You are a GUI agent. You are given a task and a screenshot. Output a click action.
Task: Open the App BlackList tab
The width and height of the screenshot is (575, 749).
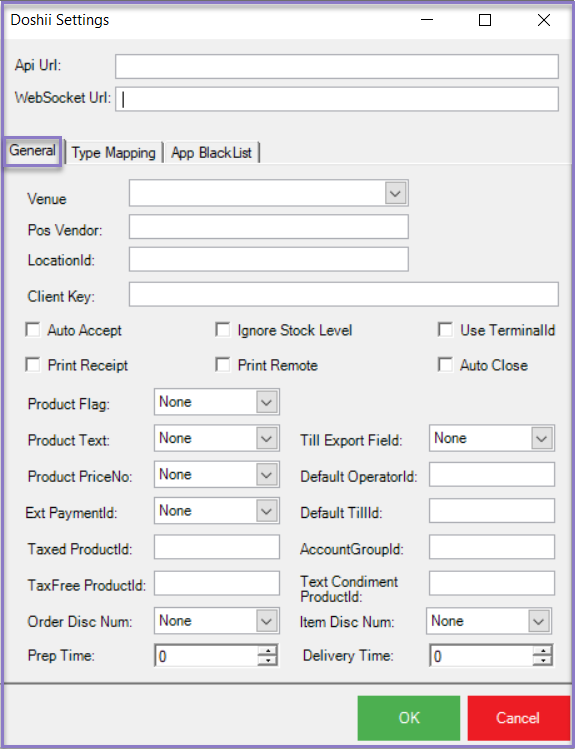212,153
